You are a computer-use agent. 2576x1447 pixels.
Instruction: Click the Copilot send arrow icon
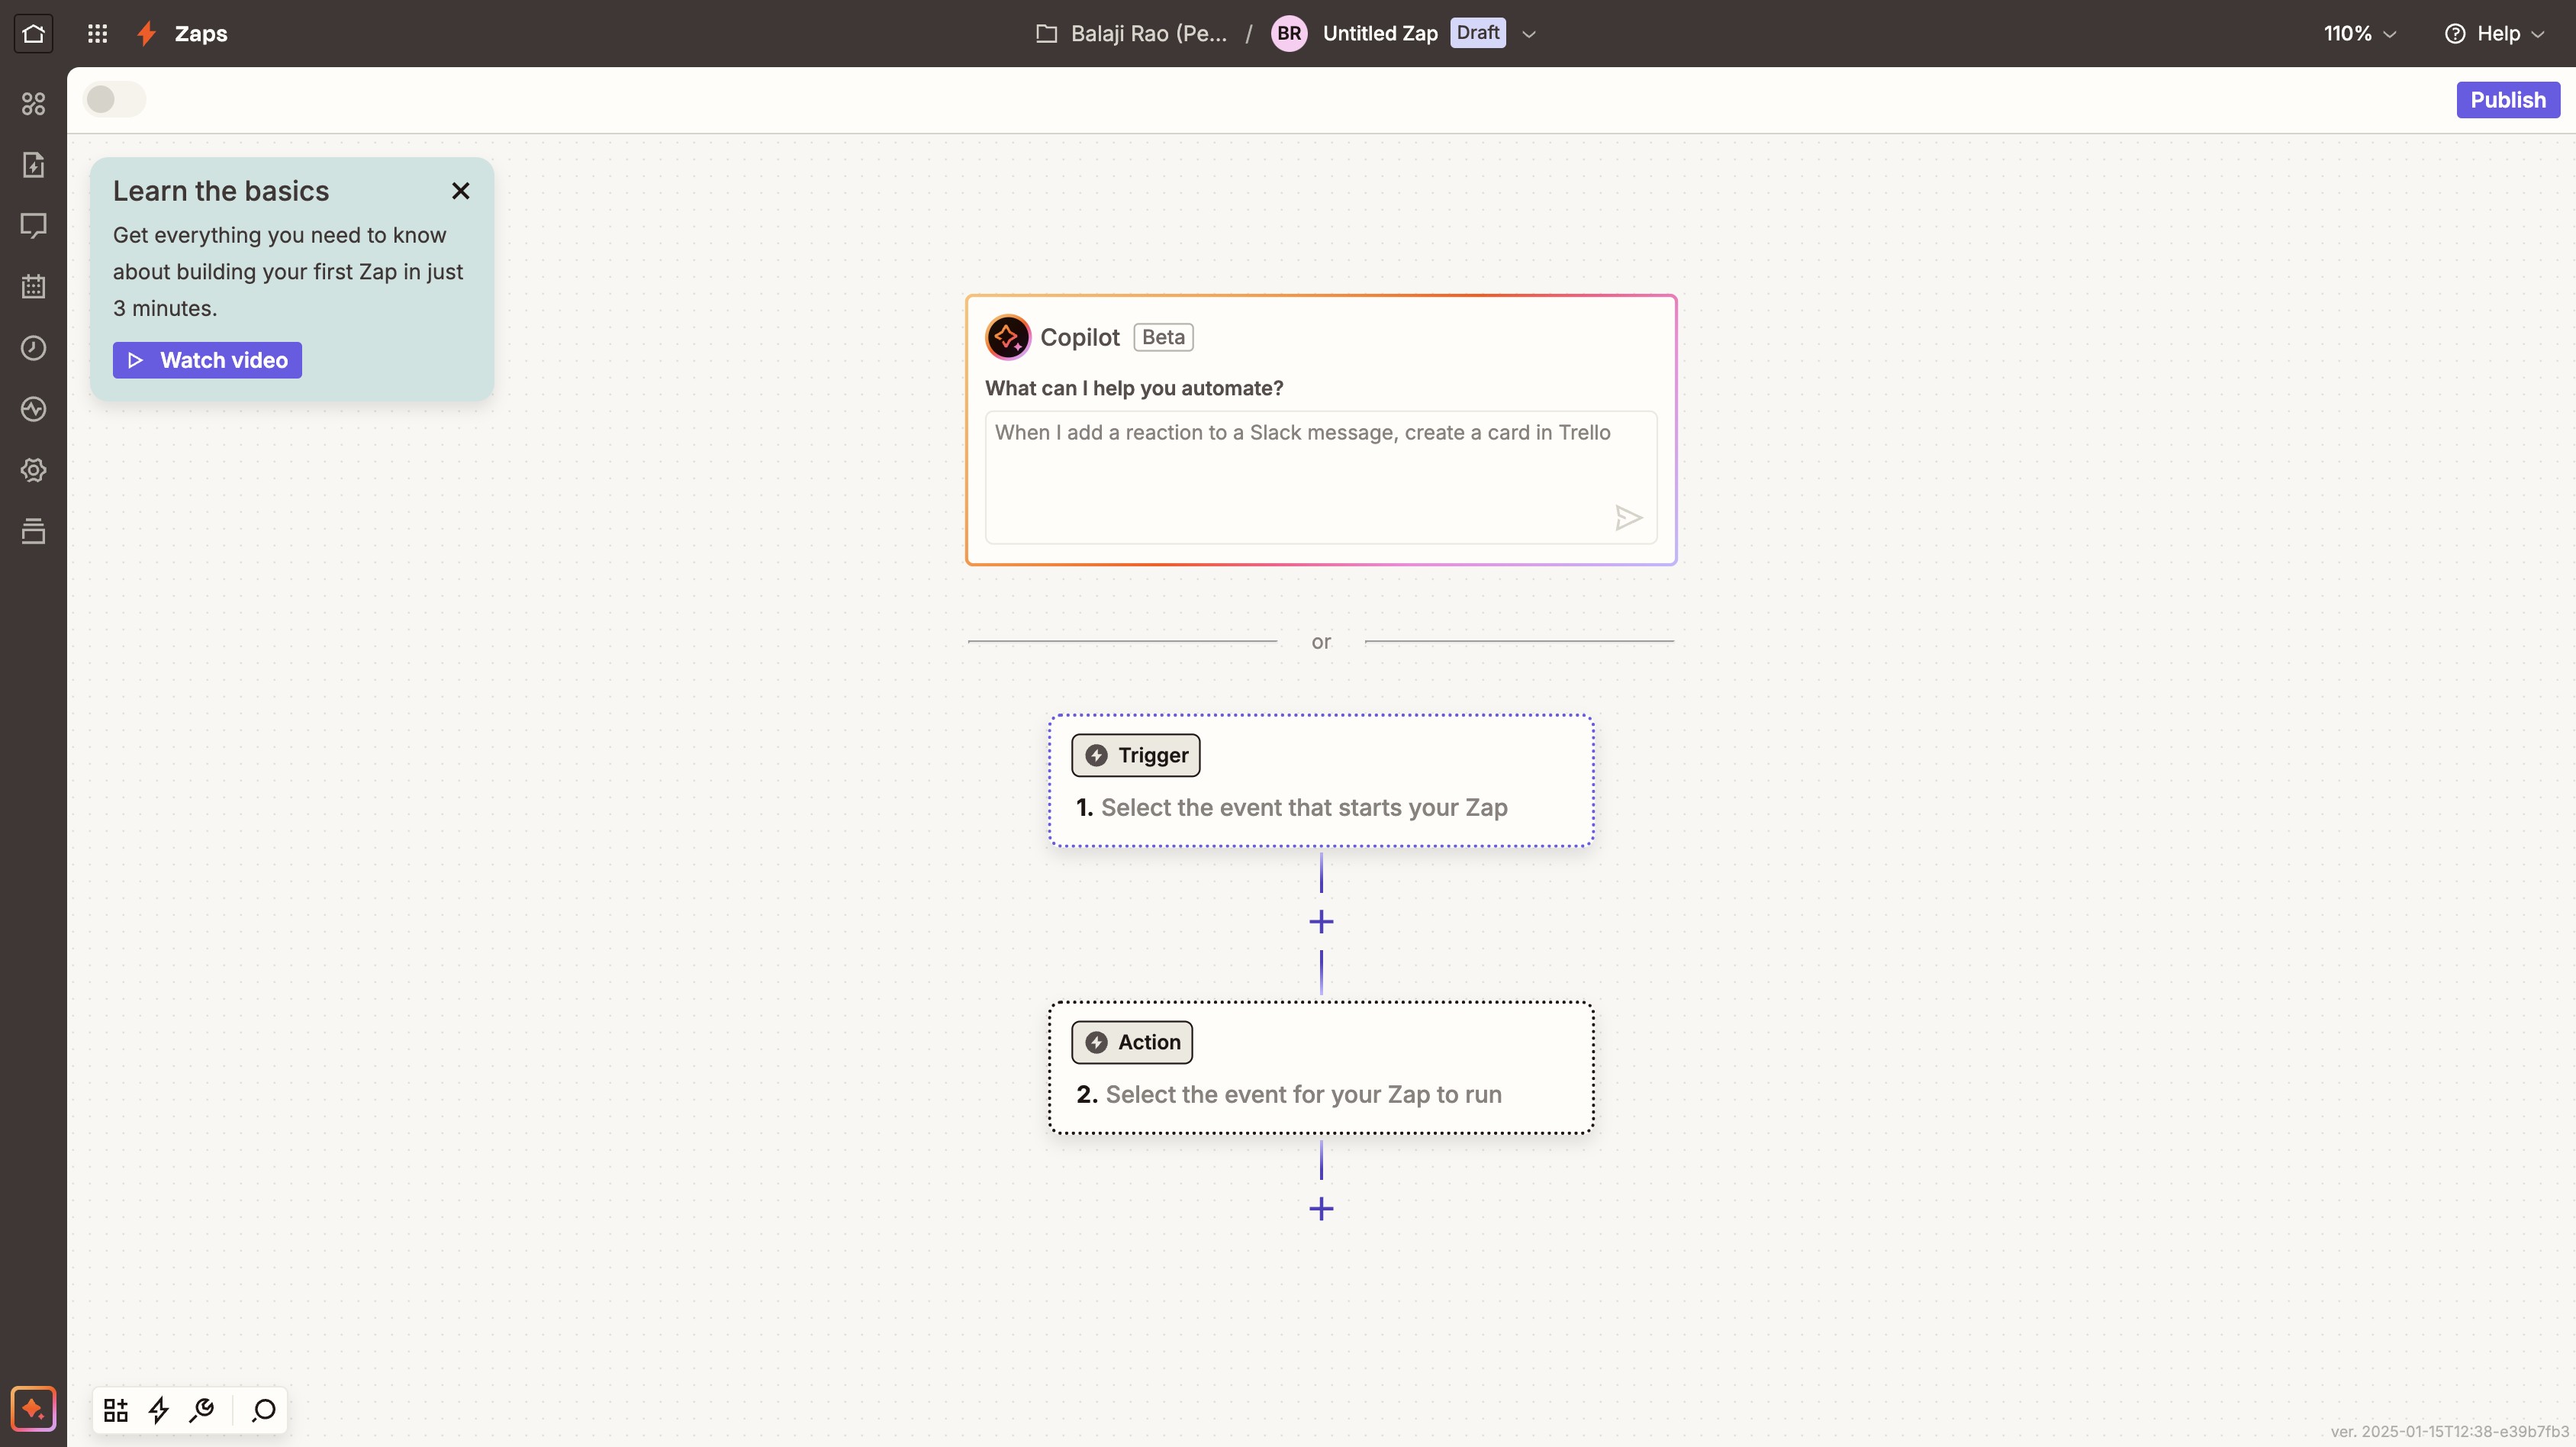[x=1628, y=518]
